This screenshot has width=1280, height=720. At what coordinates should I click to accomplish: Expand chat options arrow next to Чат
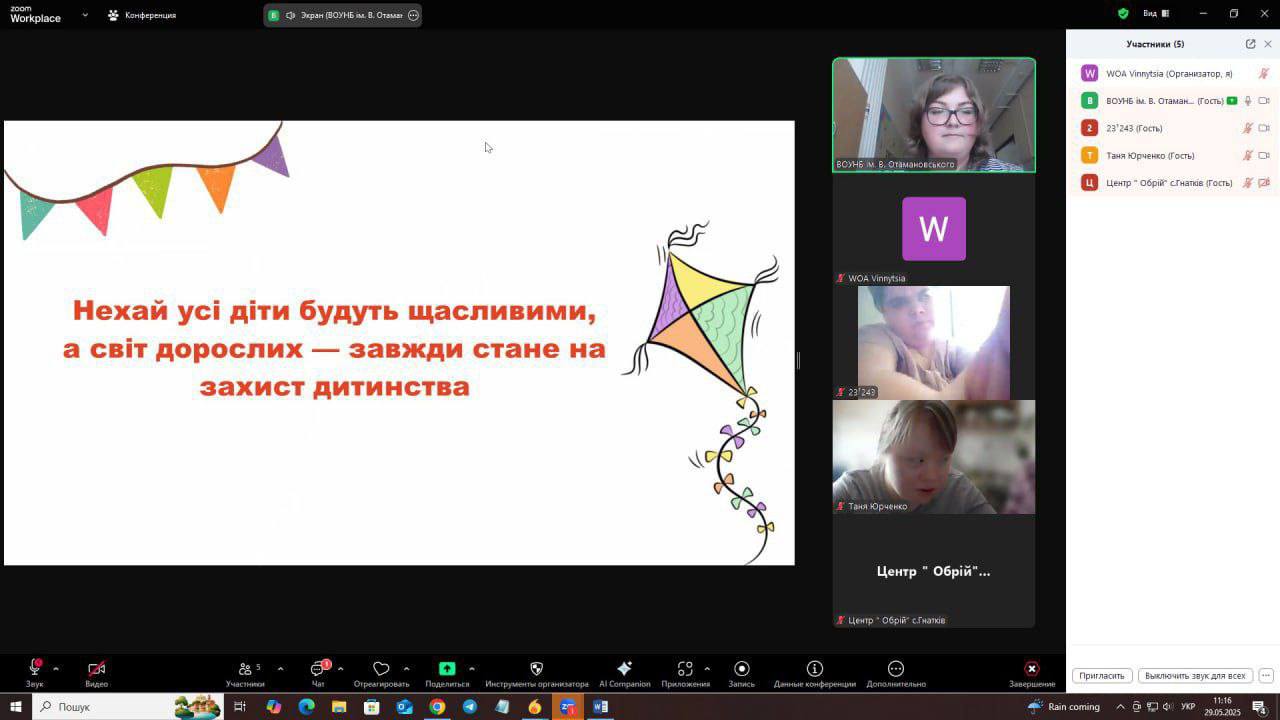click(x=340, y=668)
